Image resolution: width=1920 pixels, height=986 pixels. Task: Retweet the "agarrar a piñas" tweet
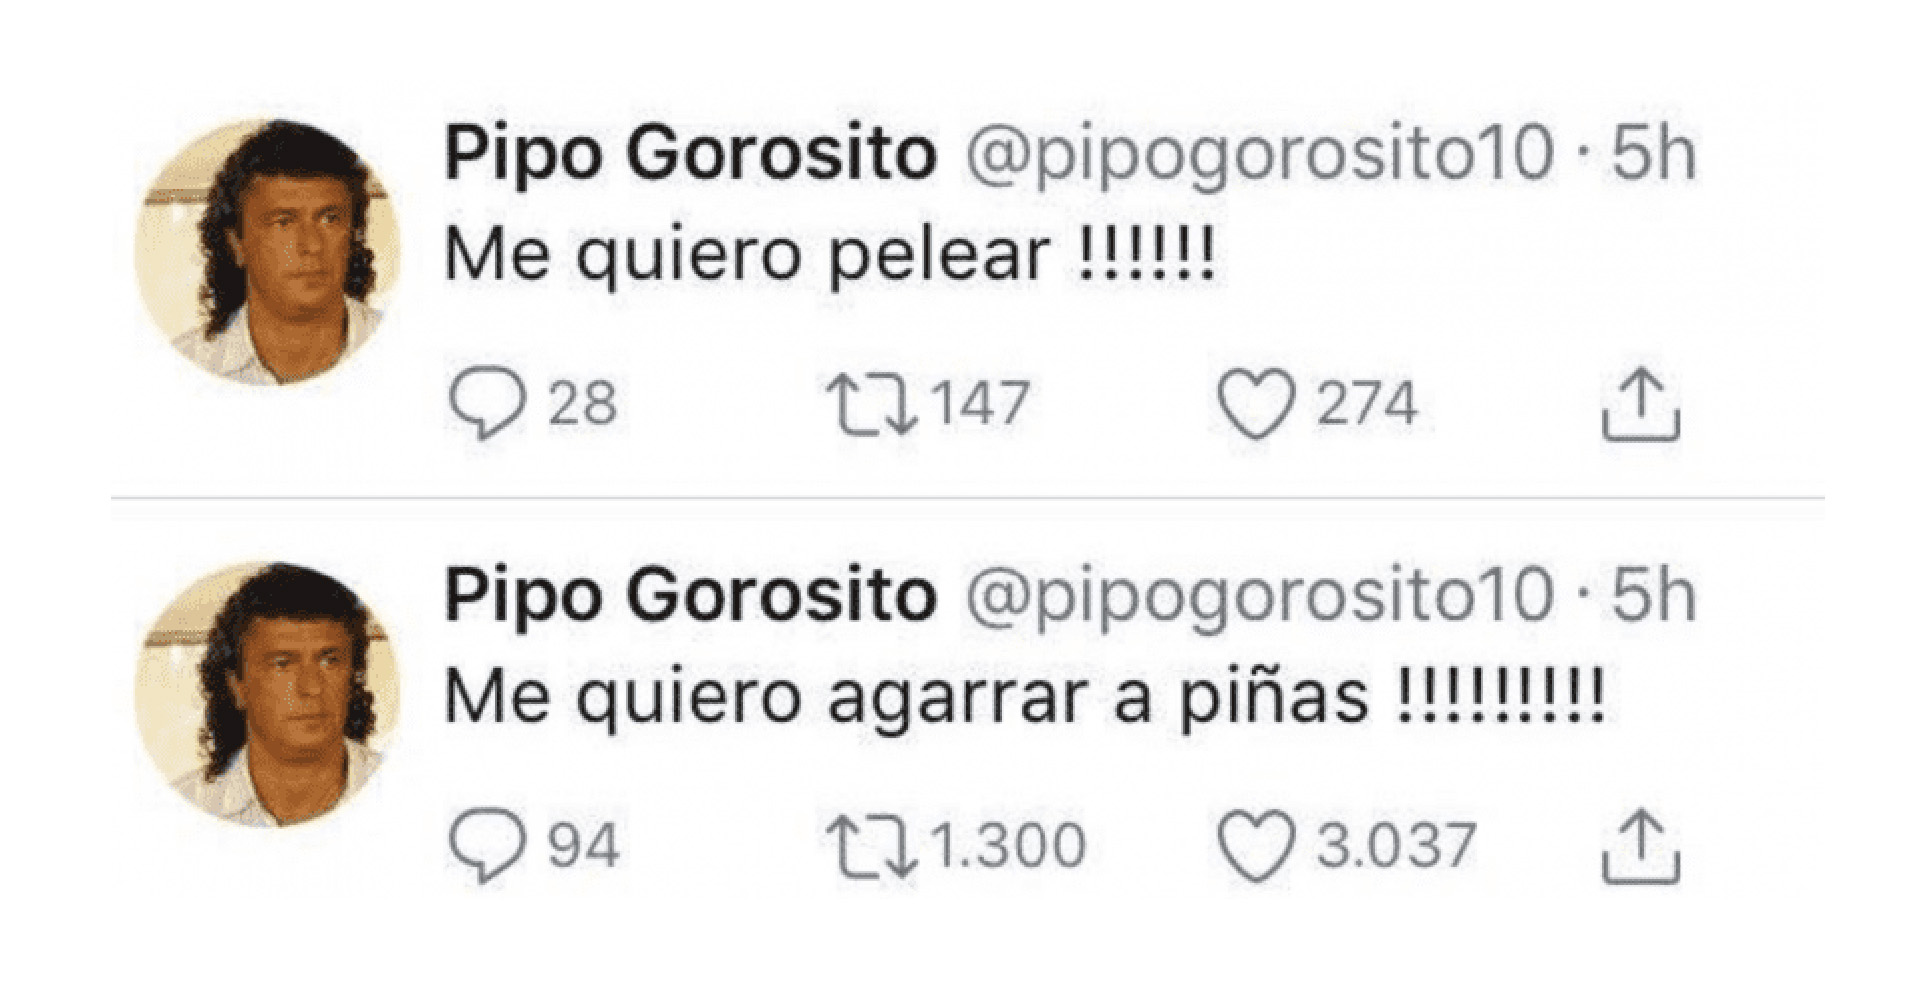(x=871, y=846)
